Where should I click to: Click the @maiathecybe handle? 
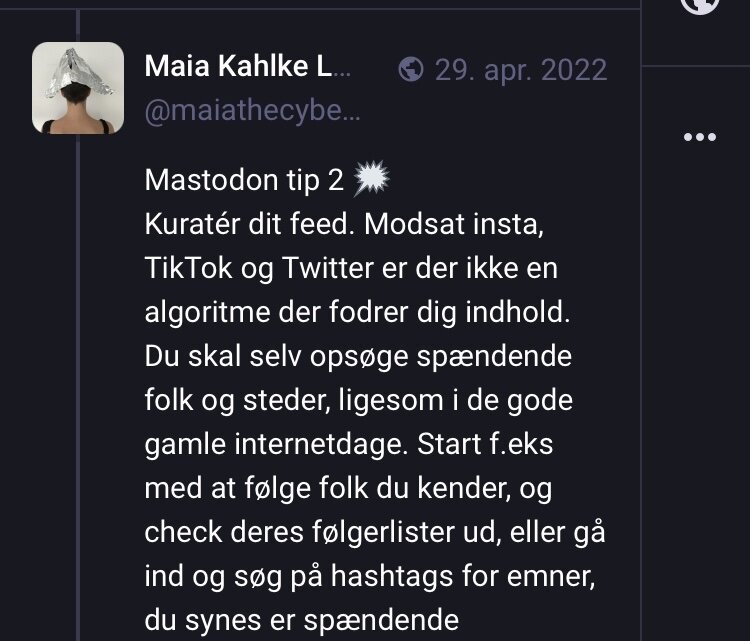[251, 111]
